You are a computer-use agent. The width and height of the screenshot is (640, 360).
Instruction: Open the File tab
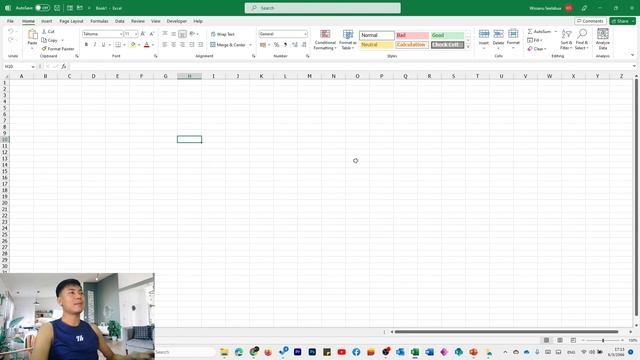[10, 21]
